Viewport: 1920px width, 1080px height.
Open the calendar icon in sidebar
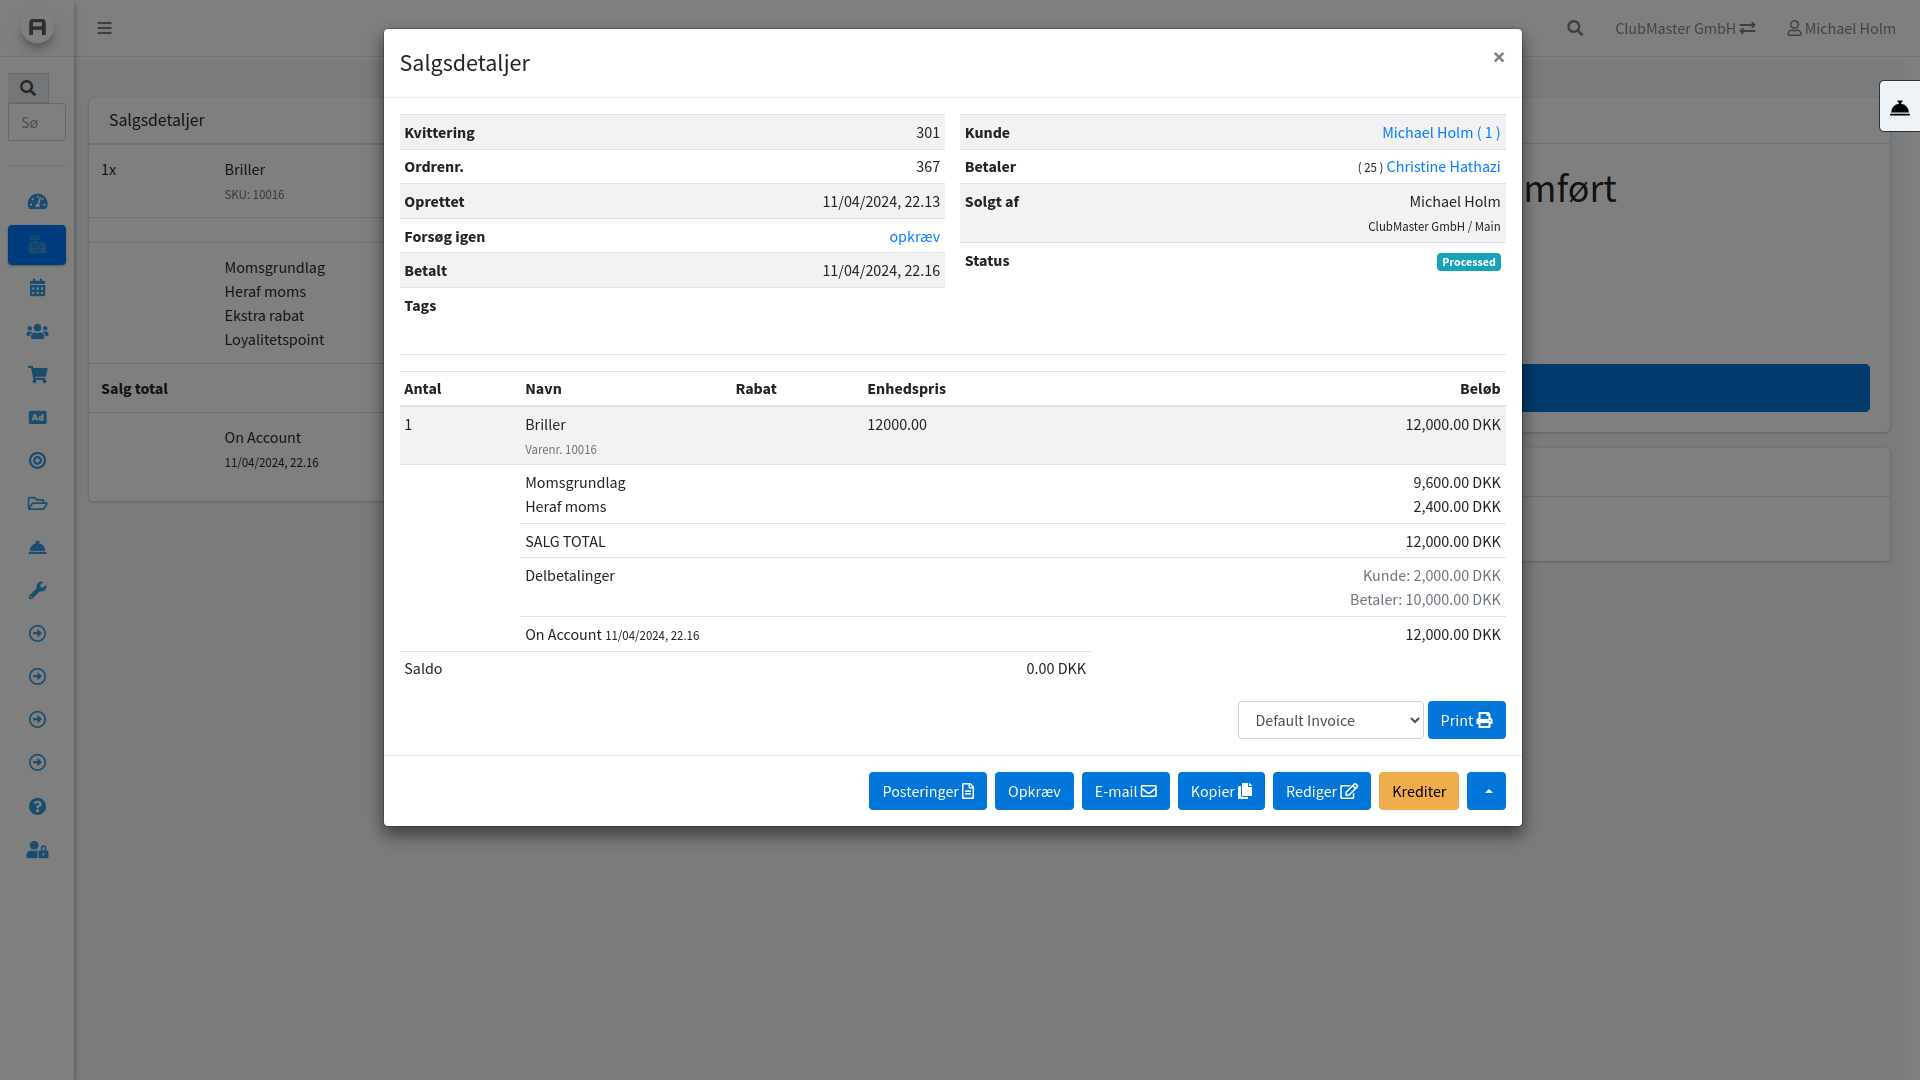pyautogui.click(x=37, y=288)
